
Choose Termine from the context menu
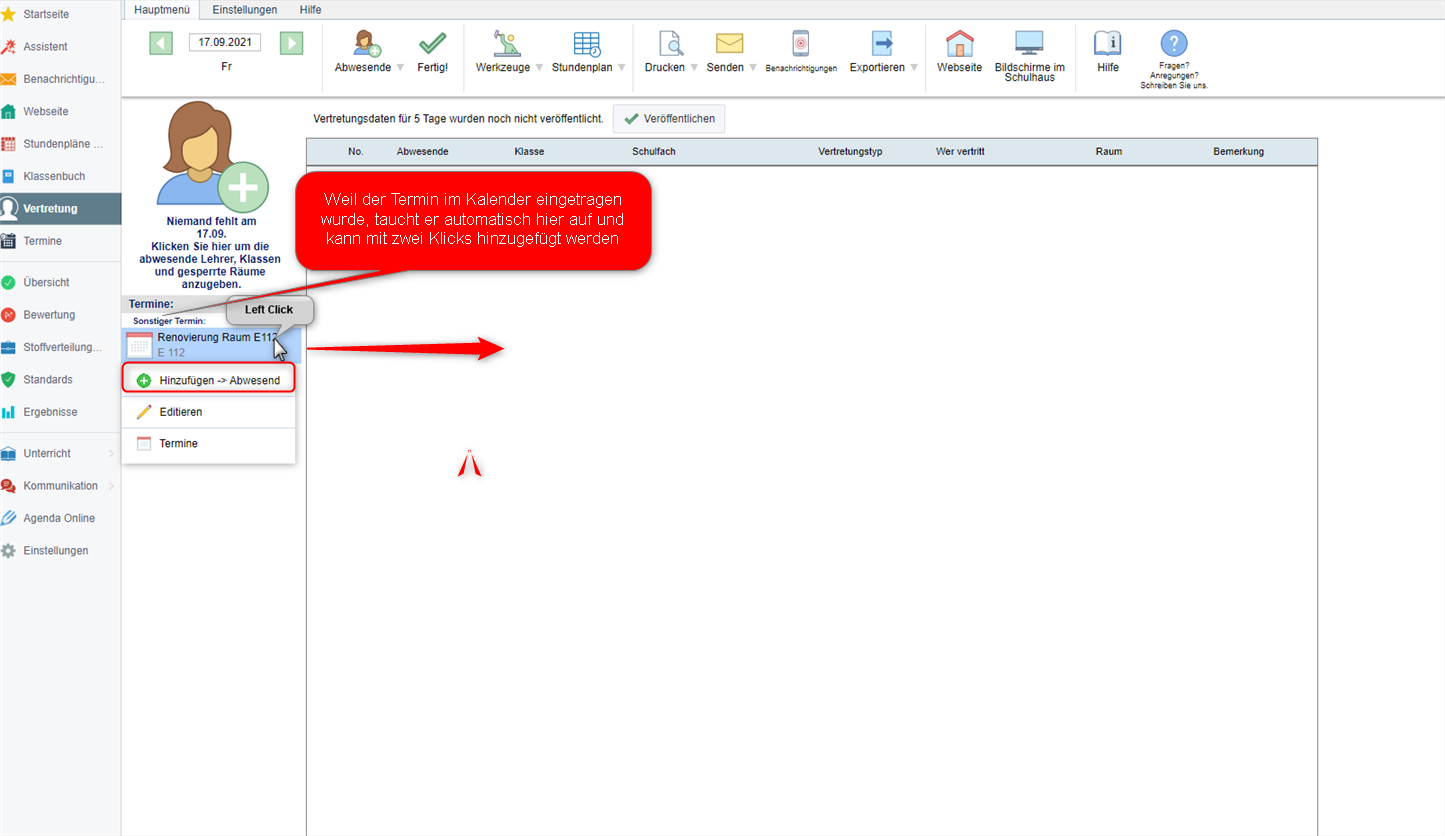[208, 443]
